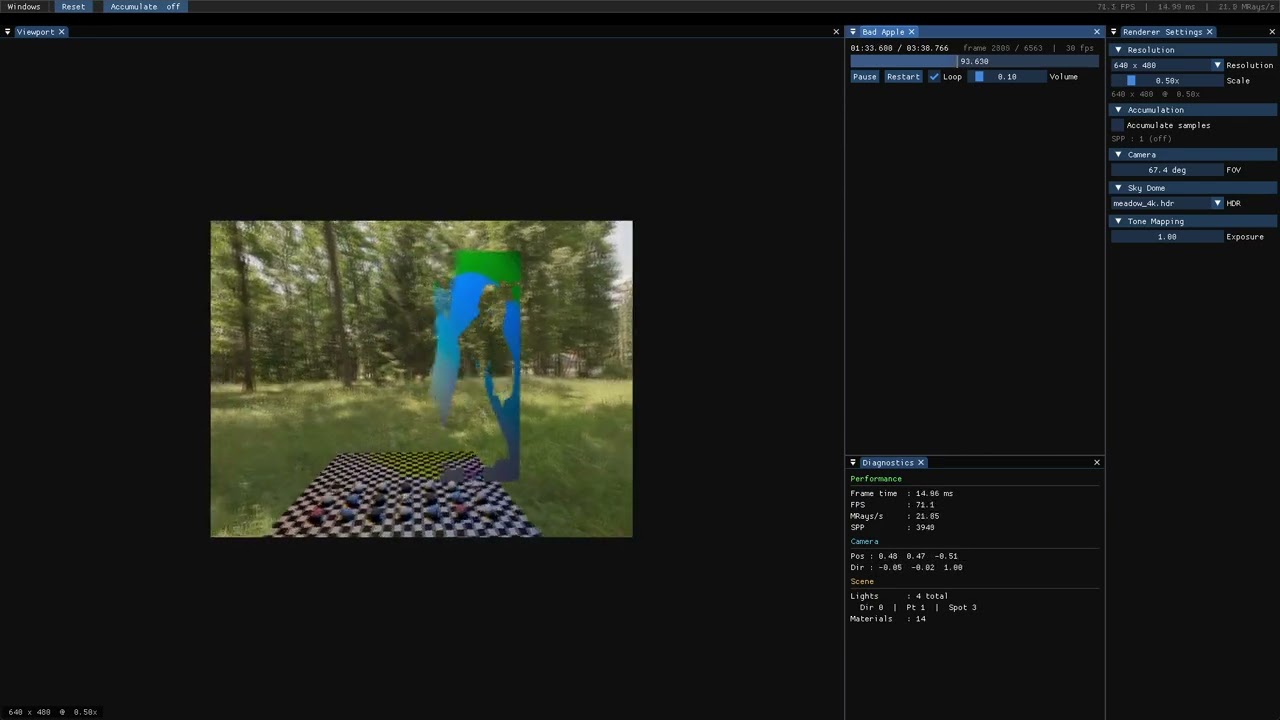1280x720 pixels.
Task: Click the 'MRays/s : 21.85' diagnostics line
Action: (895, 517)
